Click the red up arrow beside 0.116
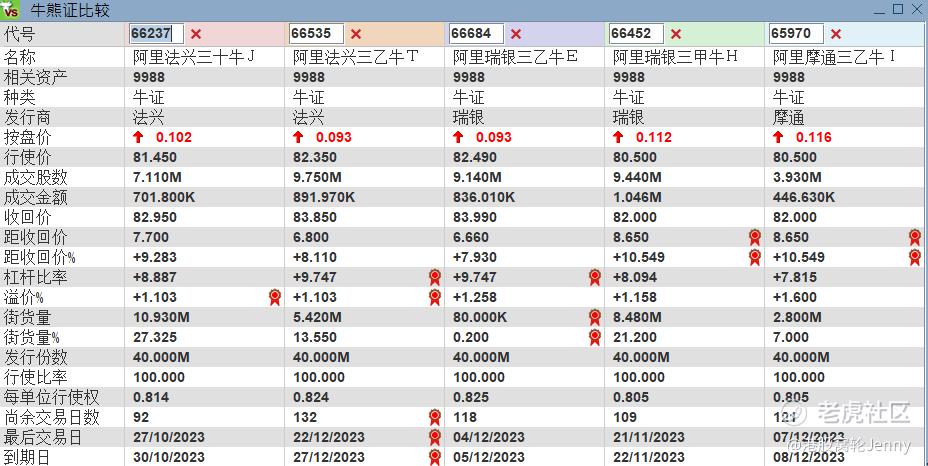Viewport: 928px width, 466px height. (778, 137)
